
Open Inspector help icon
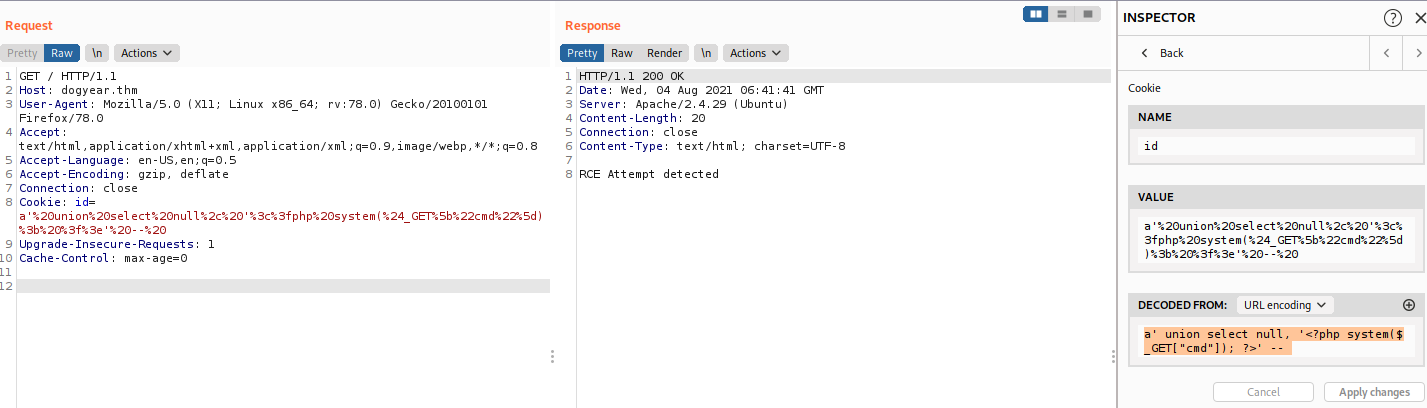(x=1392, y=18)
